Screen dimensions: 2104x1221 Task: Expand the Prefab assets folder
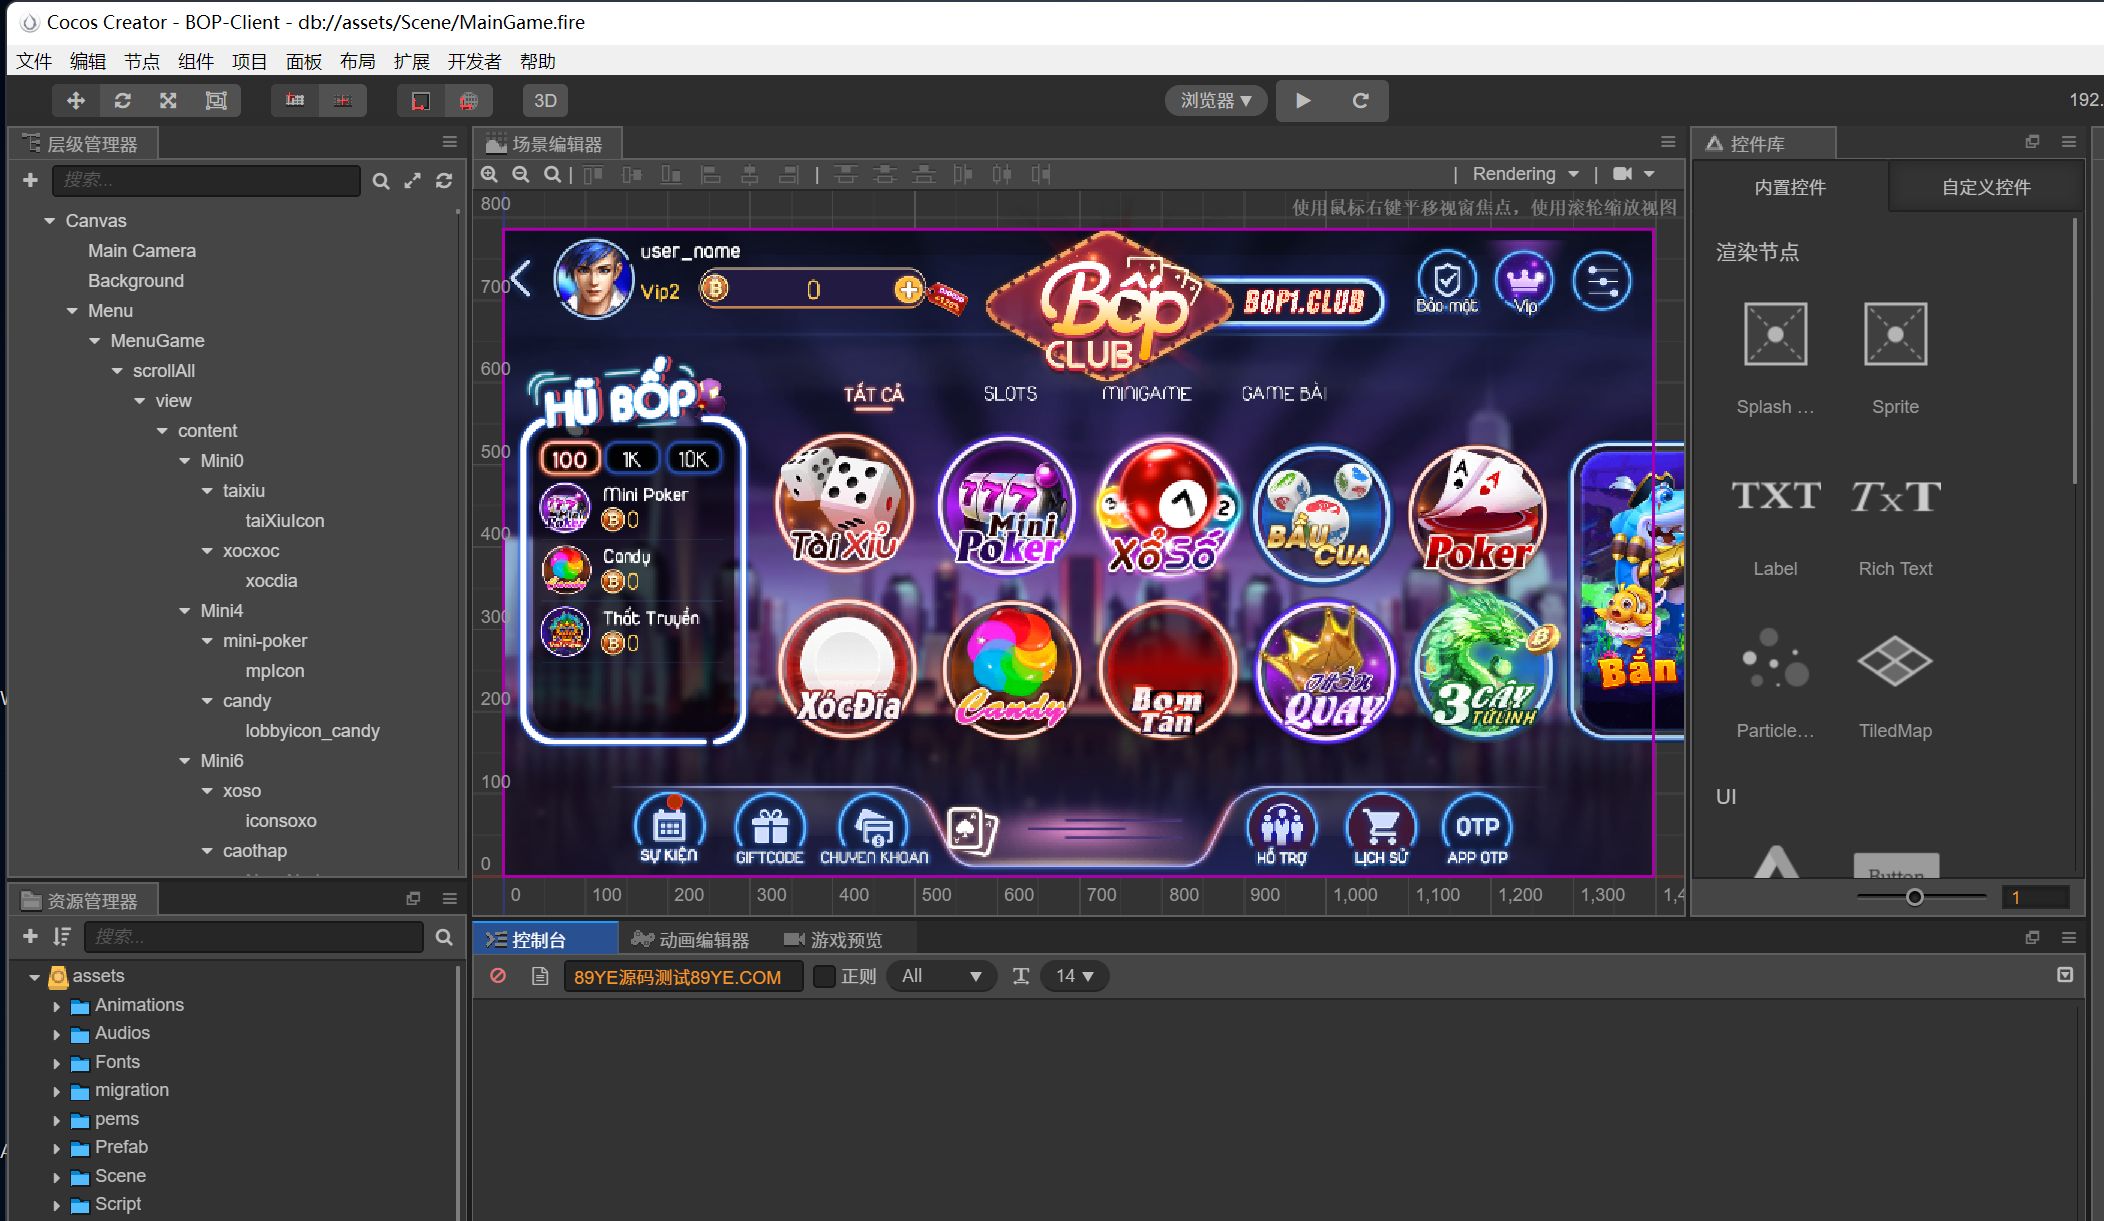pos(57,1148)
